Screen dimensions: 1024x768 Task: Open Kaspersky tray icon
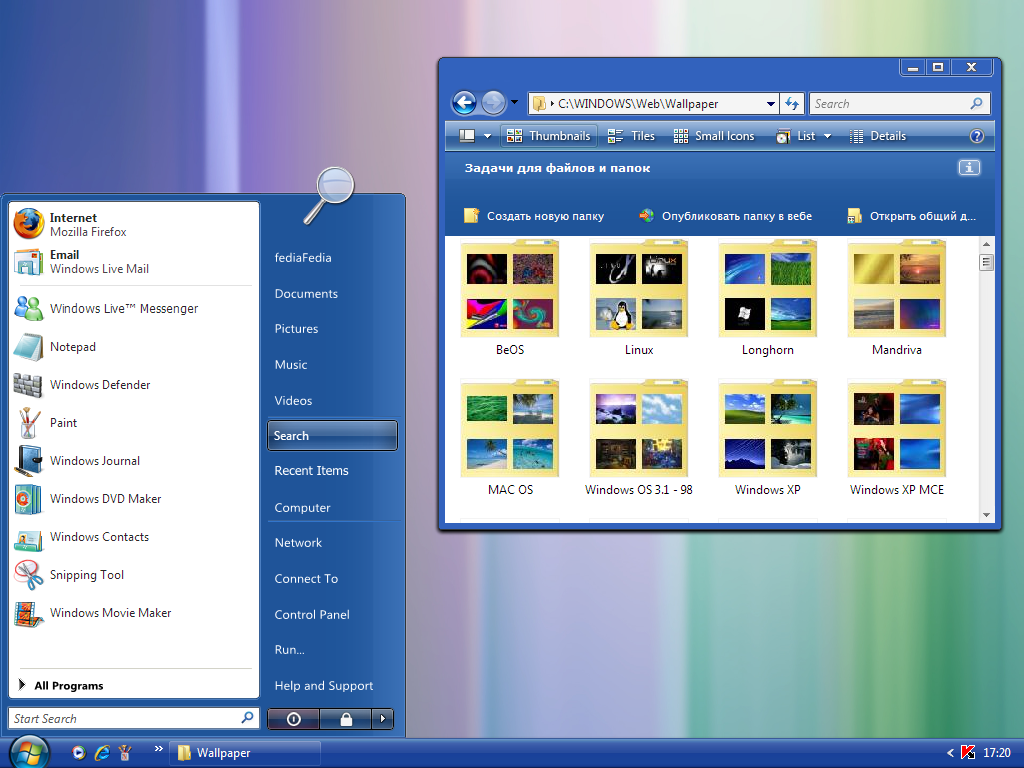point(968,753)
